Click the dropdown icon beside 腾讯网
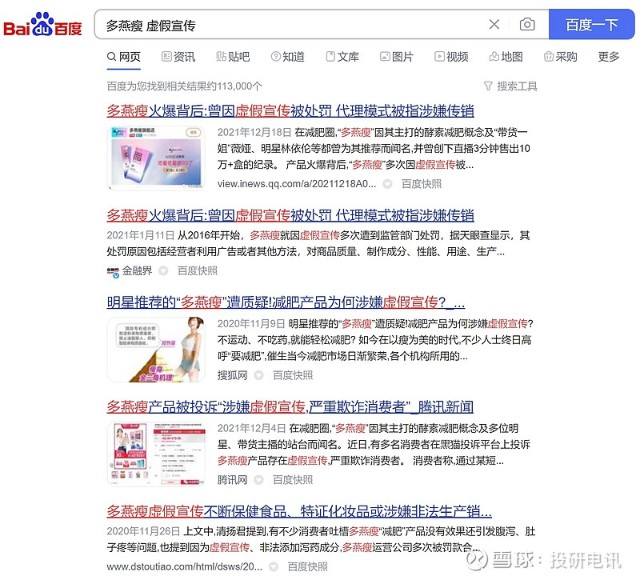640x580 pixels. point(259,480)
